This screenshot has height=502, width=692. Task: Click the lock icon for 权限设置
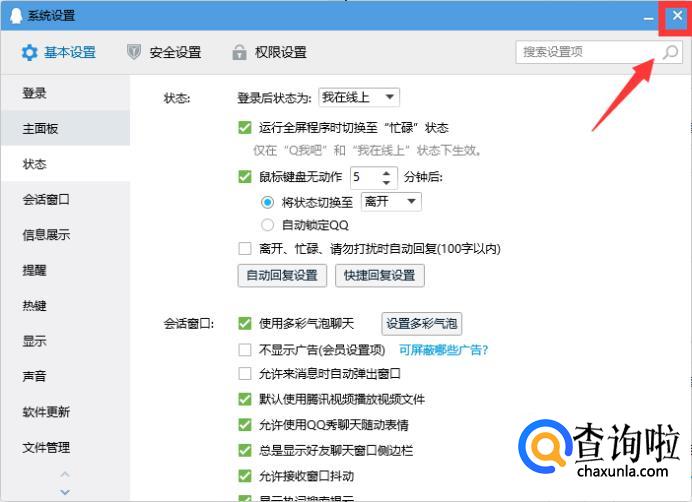click(x=239, y=52)
